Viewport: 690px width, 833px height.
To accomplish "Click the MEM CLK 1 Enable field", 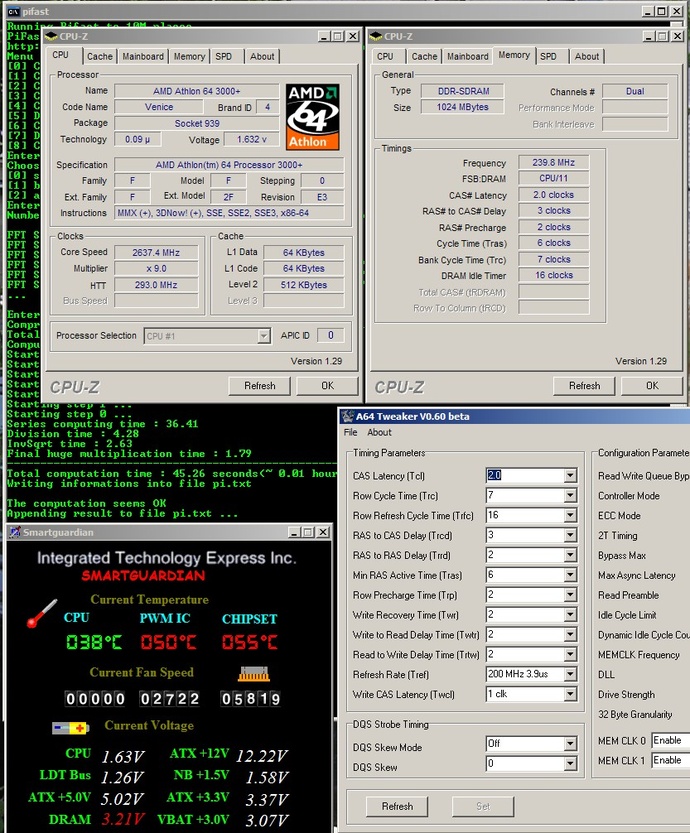I will coord(670,760).
